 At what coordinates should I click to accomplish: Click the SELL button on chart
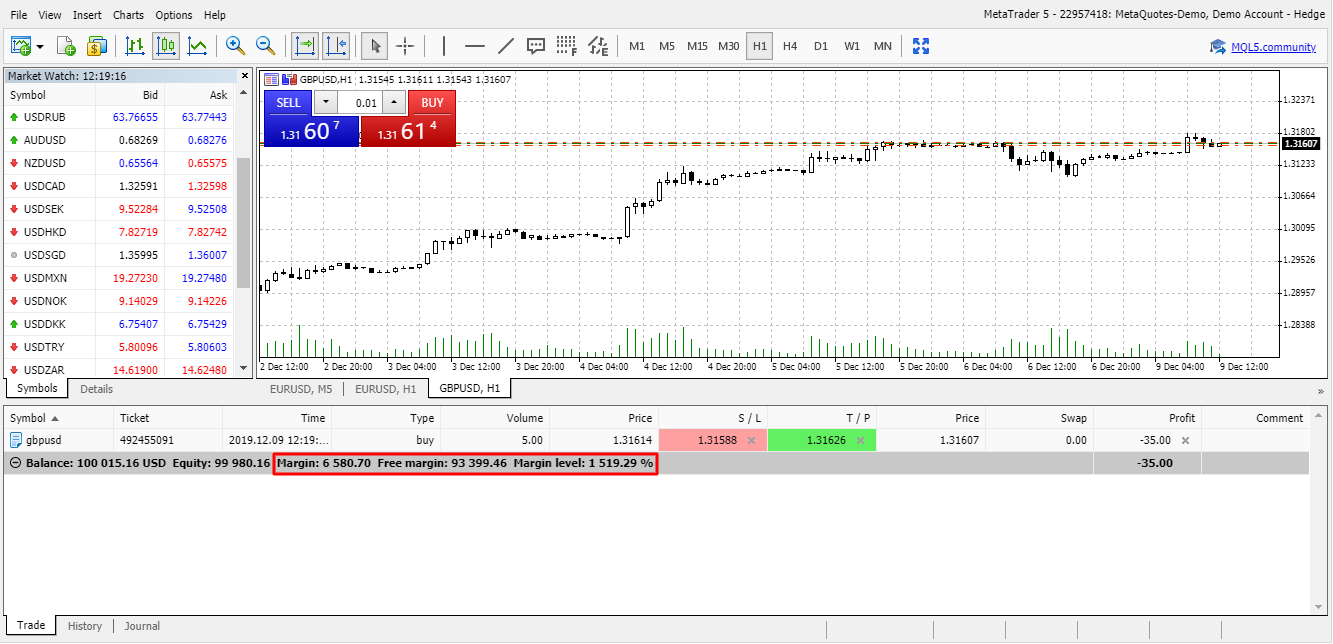point(288,103)
